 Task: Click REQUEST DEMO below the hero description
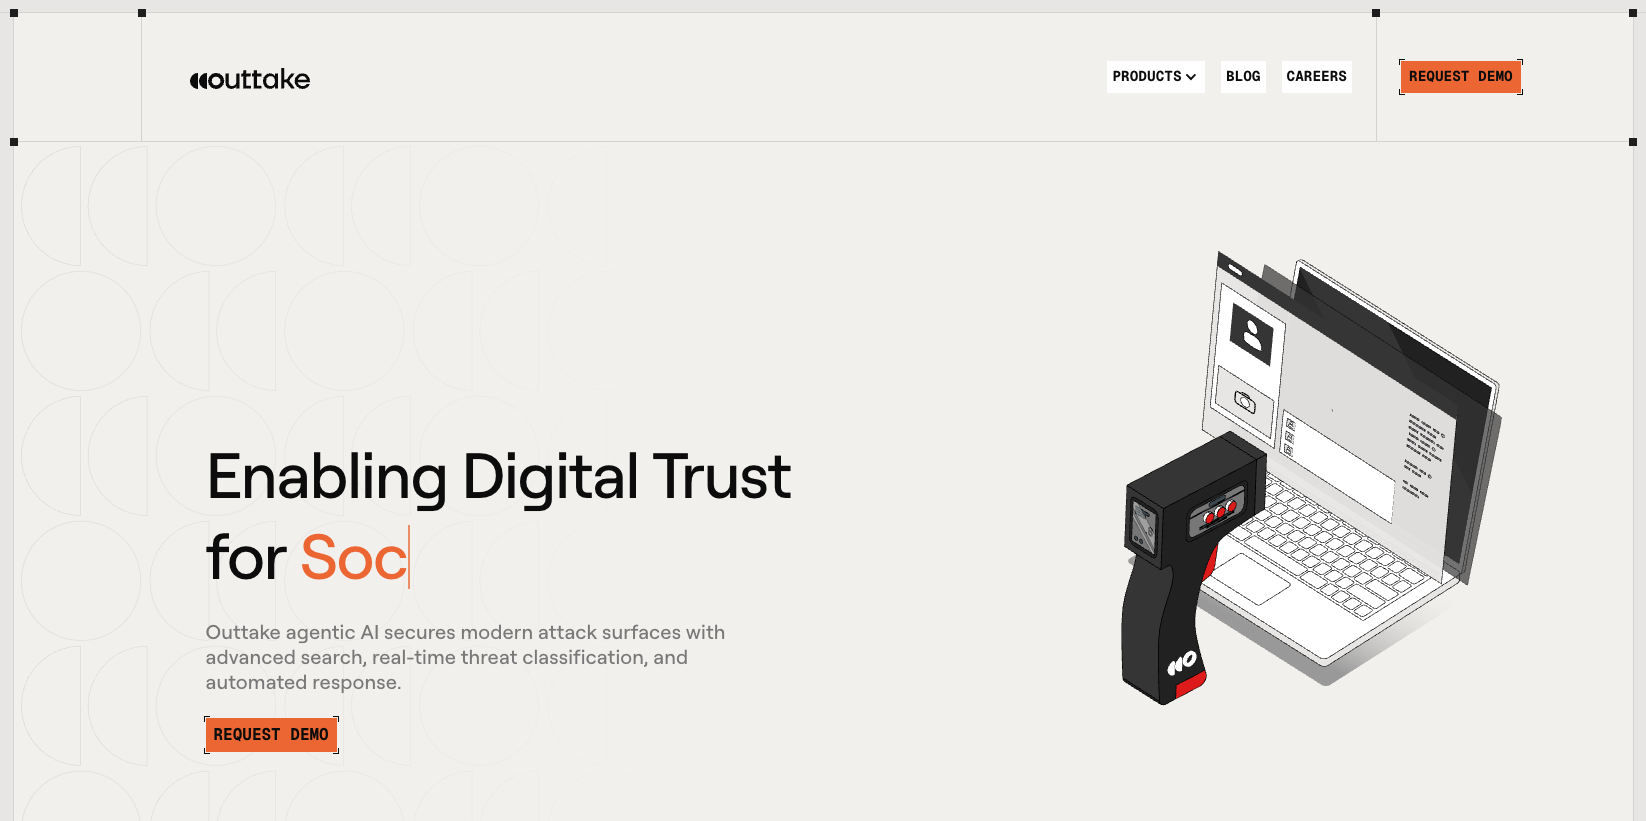[271, 735]
